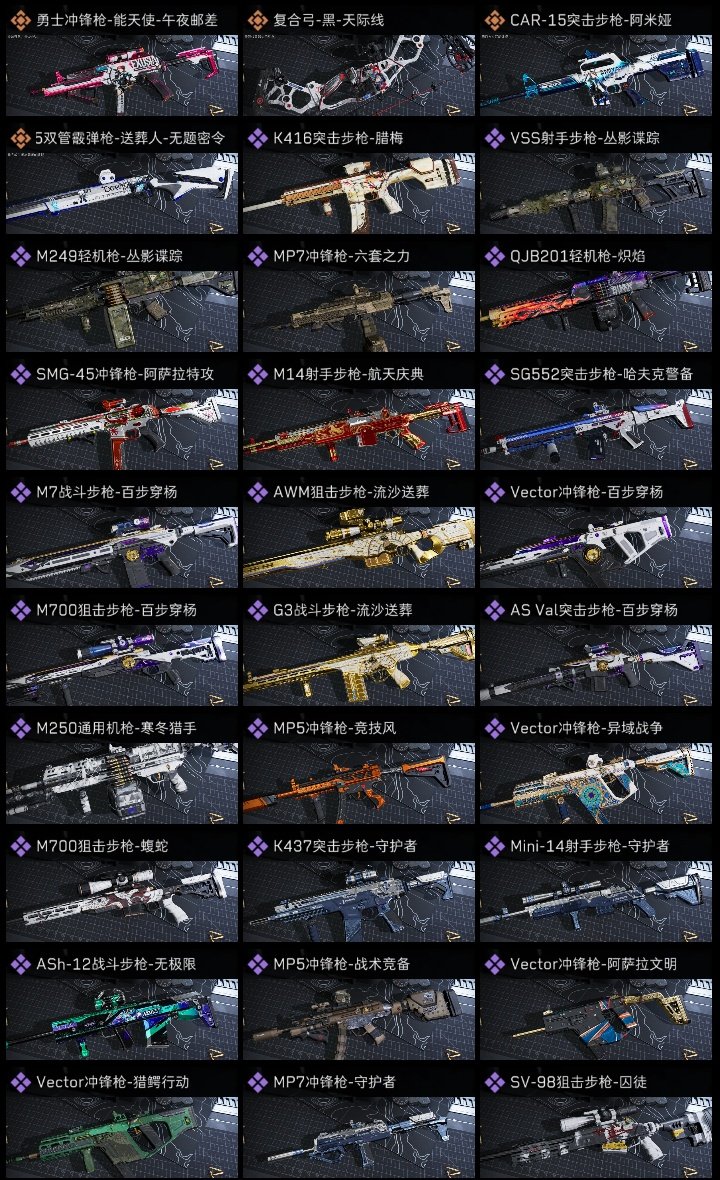The height and width of the screenshot is (1180, 720).
Task: Select the pink 勇士冲锋枪 weapon skin image
Action: tap(122, 75)
